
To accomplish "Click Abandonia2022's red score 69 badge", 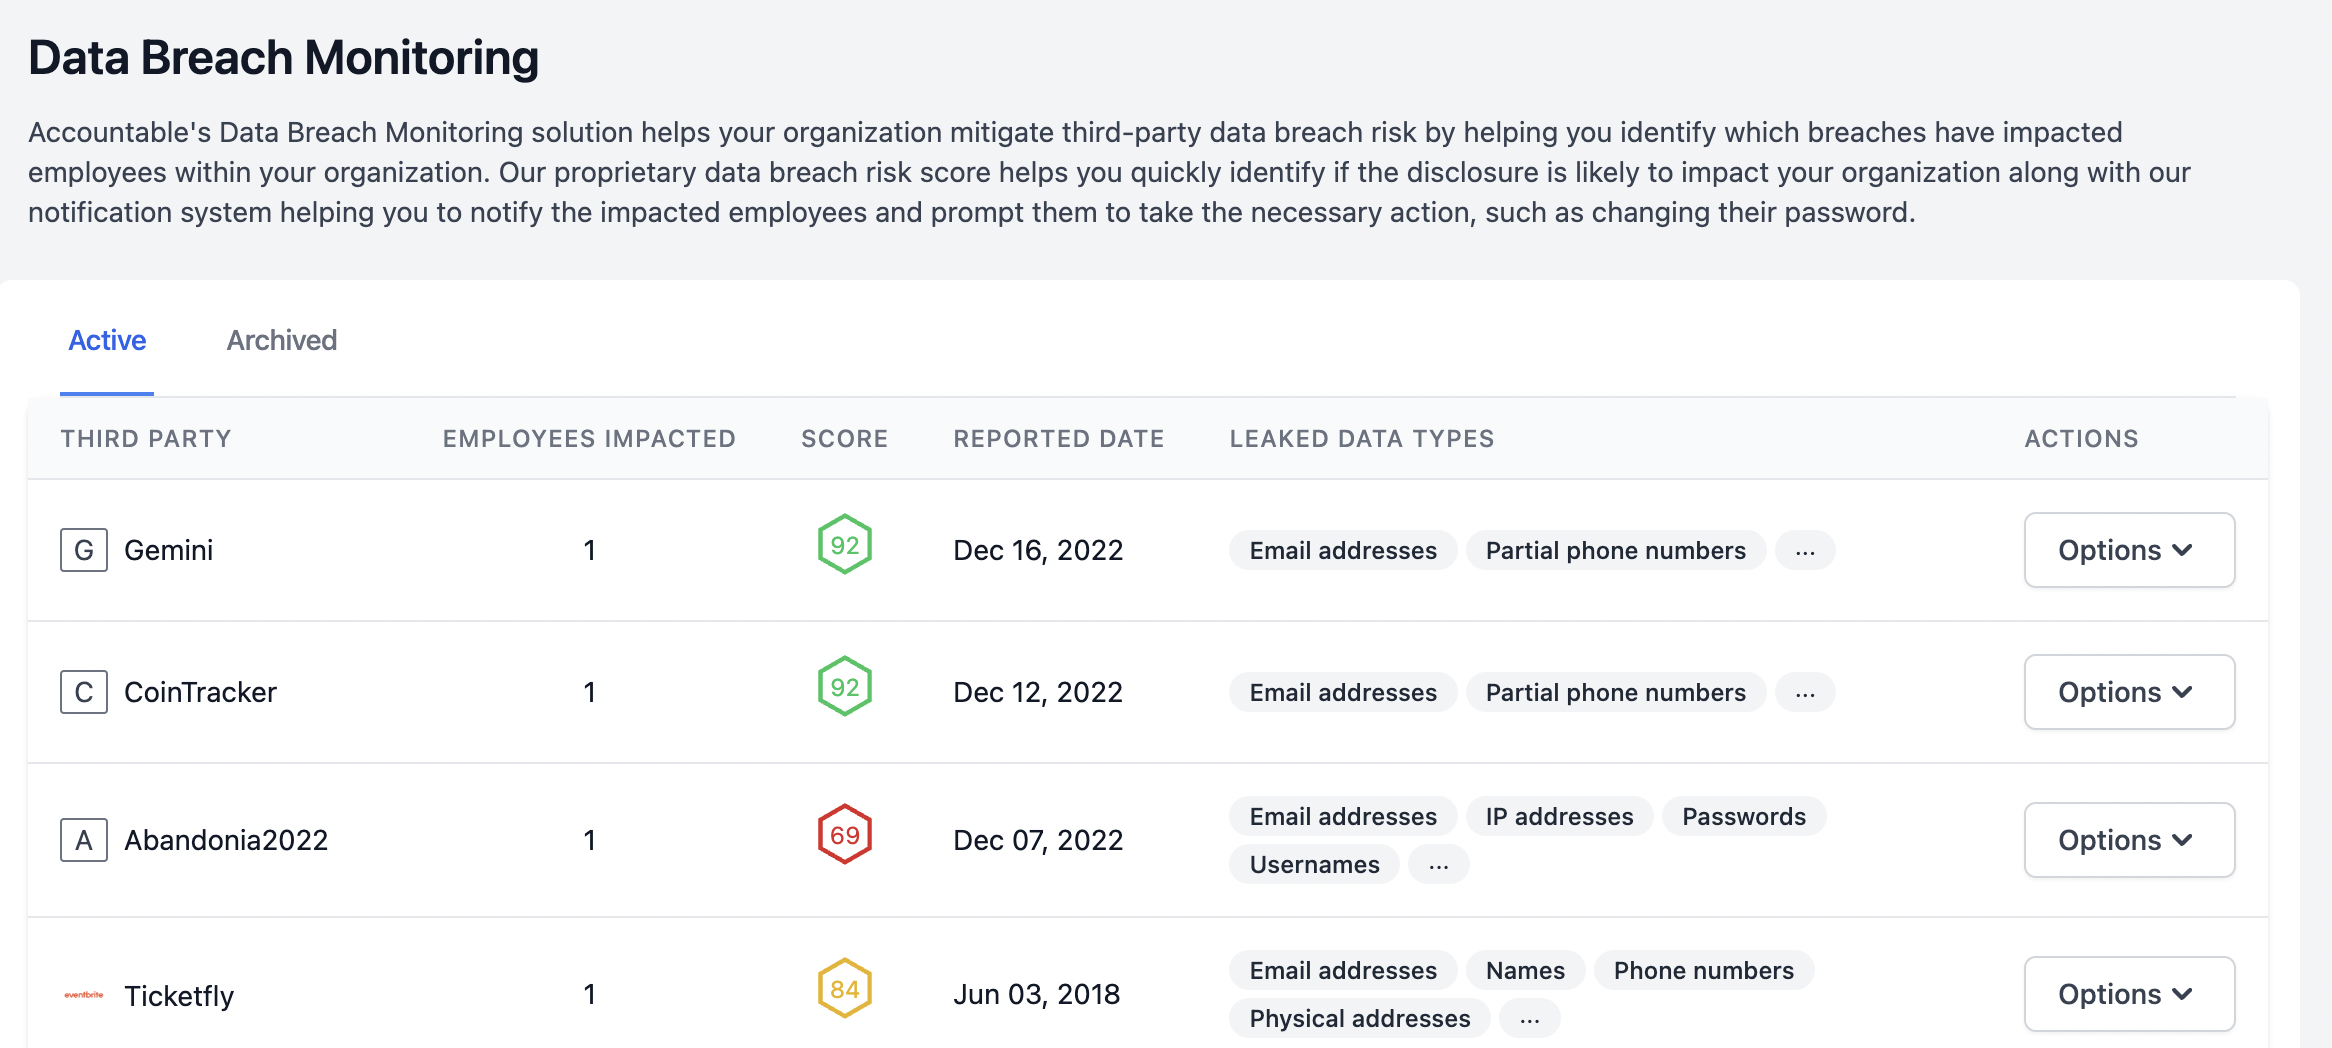I will (x=845, y=835).
